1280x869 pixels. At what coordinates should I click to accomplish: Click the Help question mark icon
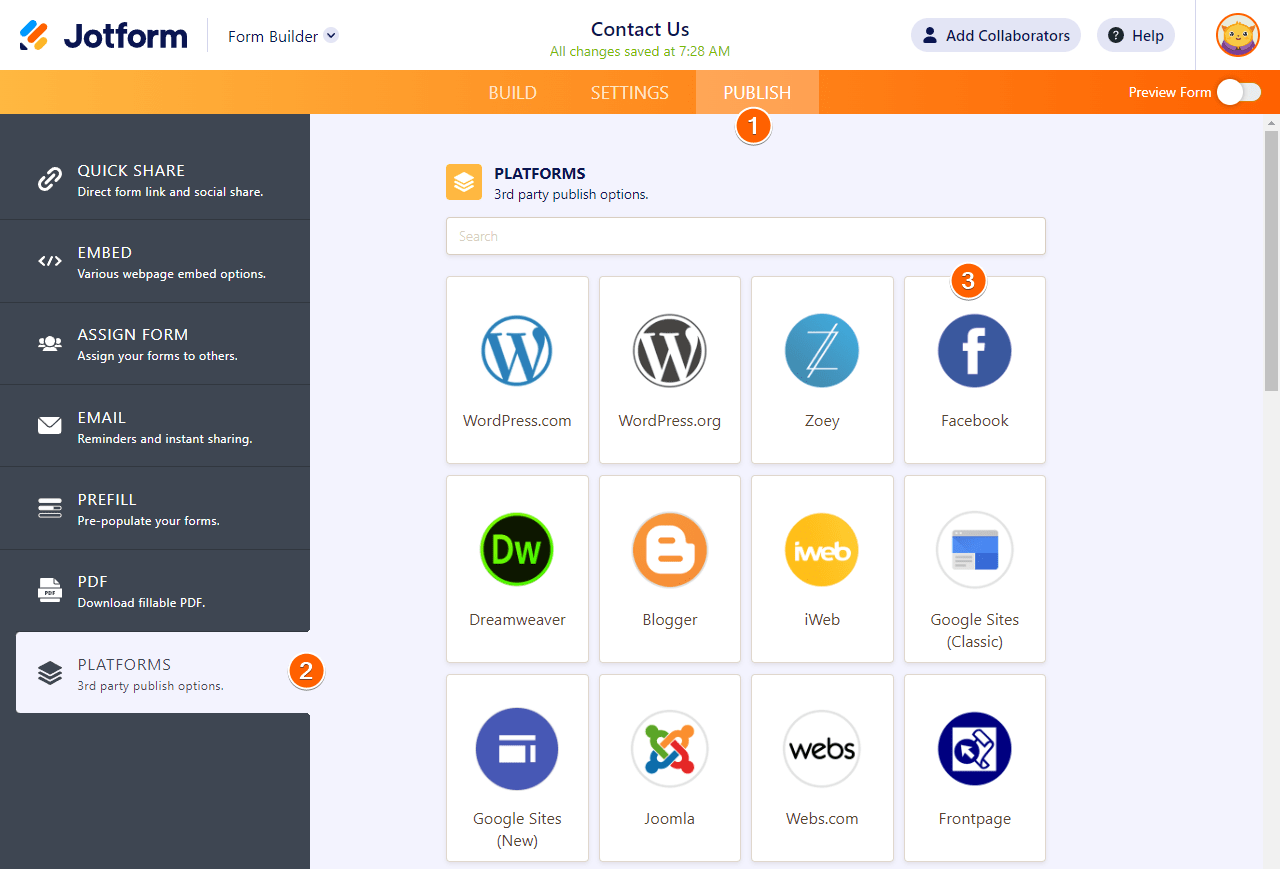click(1116, 35)
